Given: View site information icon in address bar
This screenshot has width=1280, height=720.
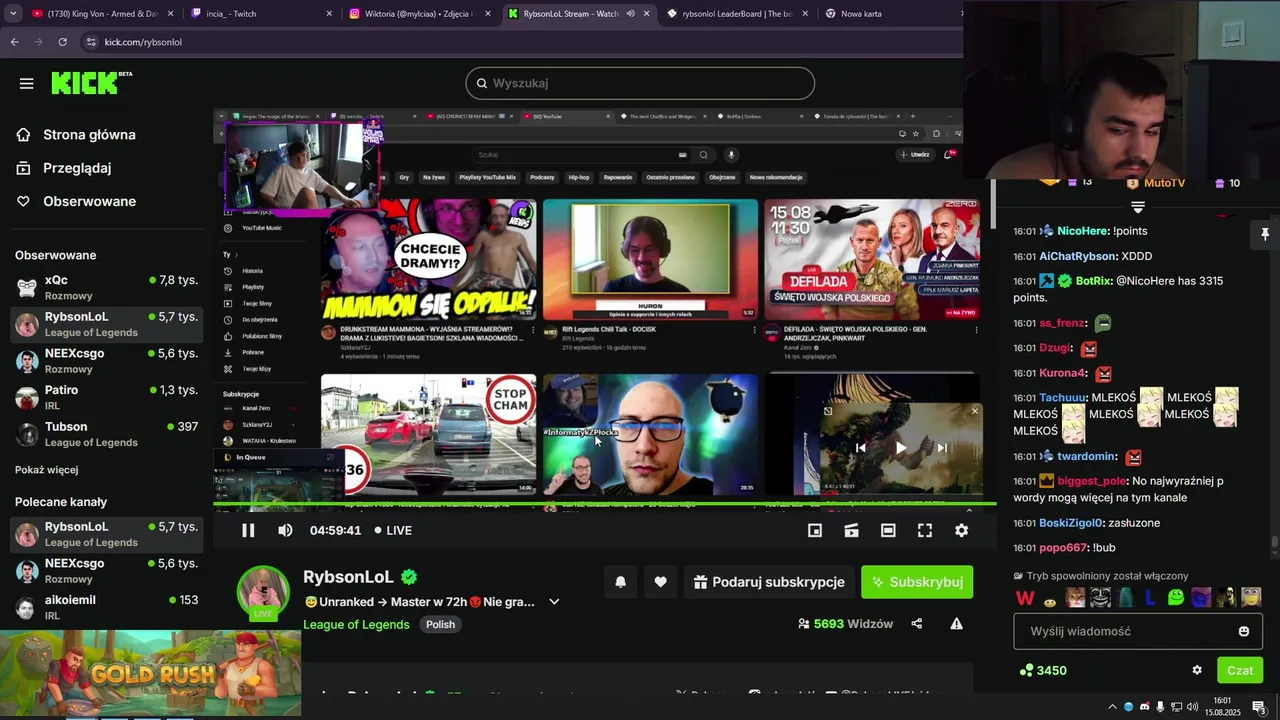Looking at the screenshot, I should [92, 42].
